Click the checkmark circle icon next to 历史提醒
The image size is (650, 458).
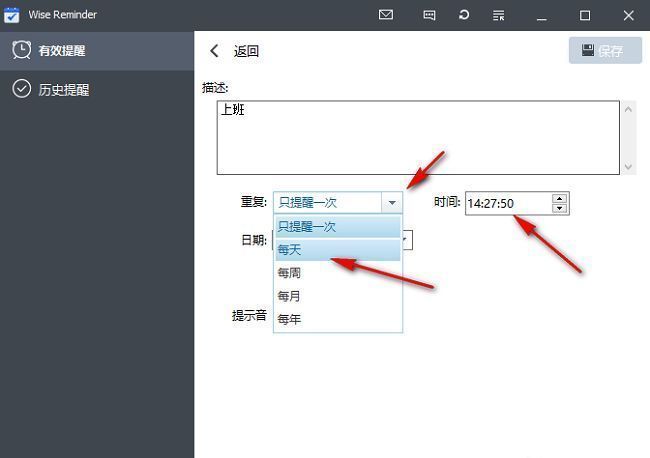[21, 89]
